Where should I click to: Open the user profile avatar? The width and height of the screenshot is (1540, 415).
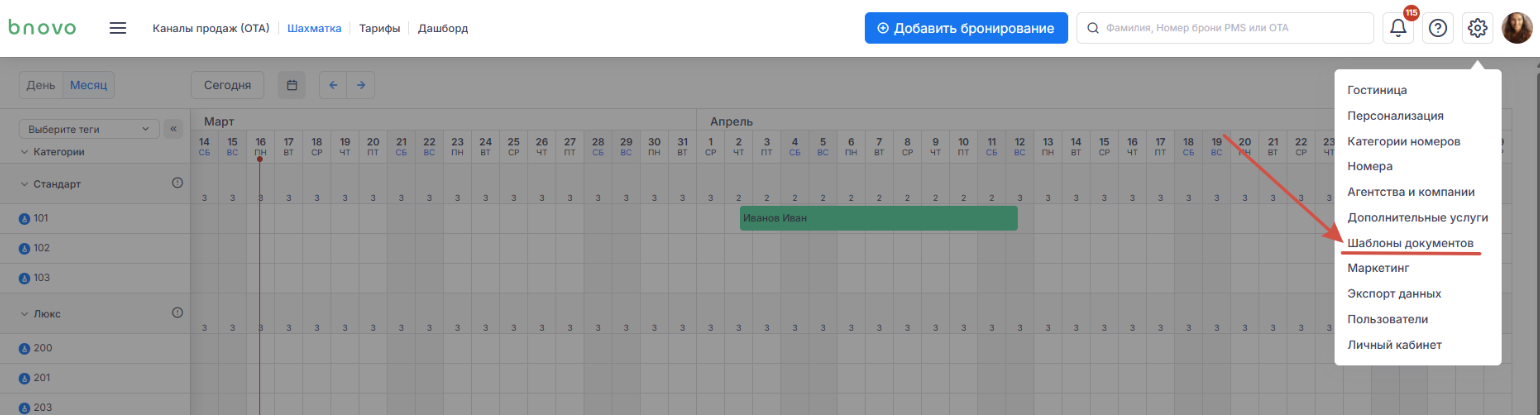(1517, 28)
